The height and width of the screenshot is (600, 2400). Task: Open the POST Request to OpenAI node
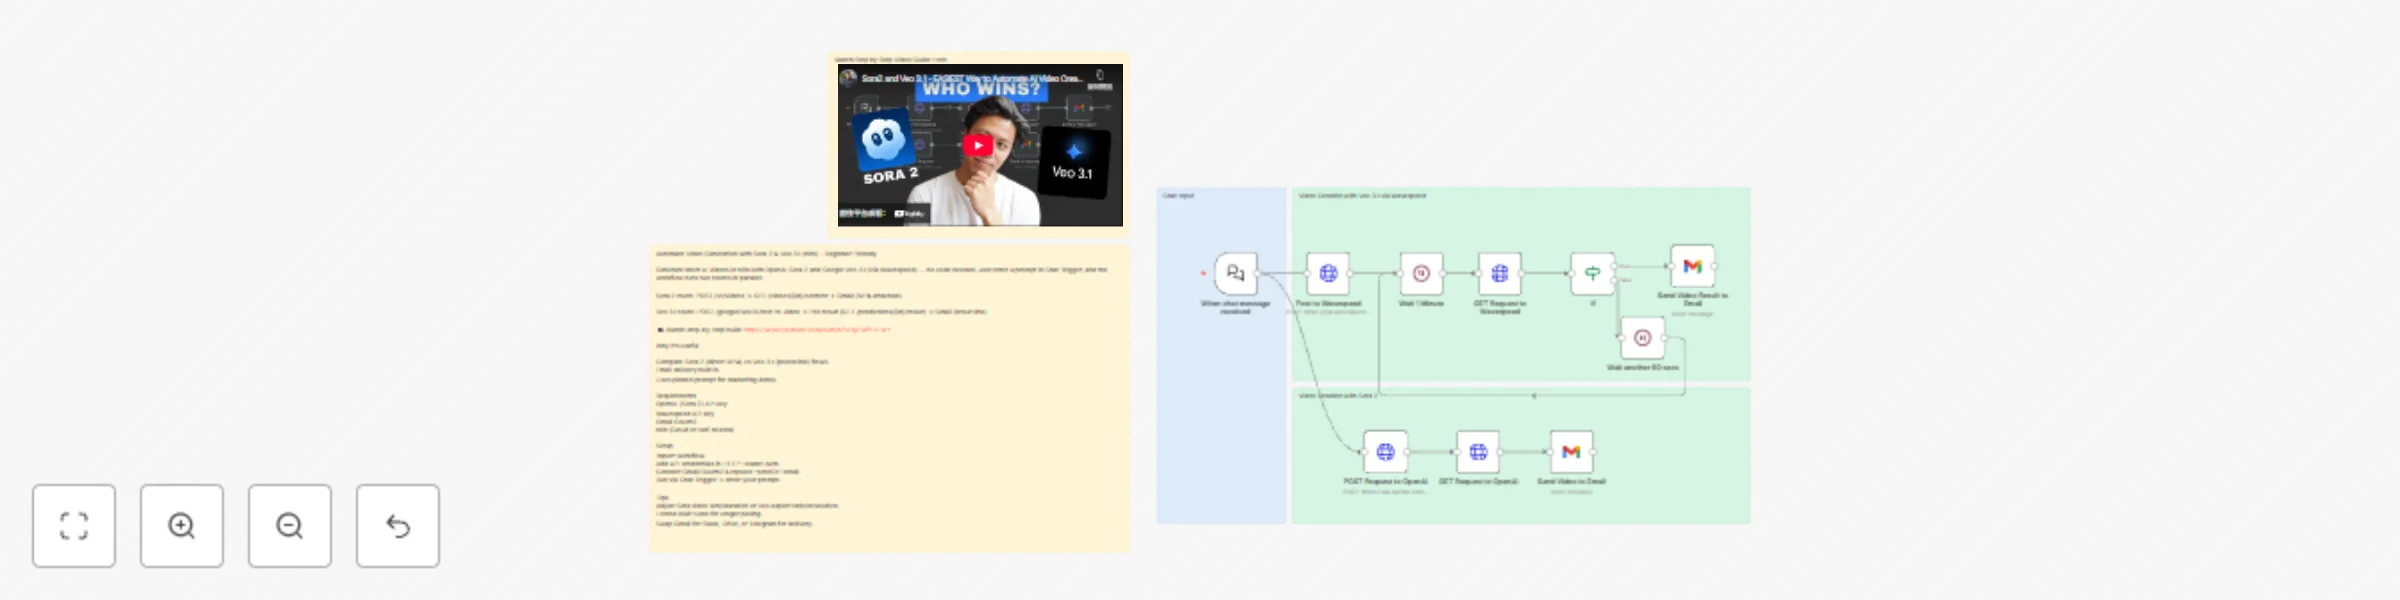(1385, 452)
